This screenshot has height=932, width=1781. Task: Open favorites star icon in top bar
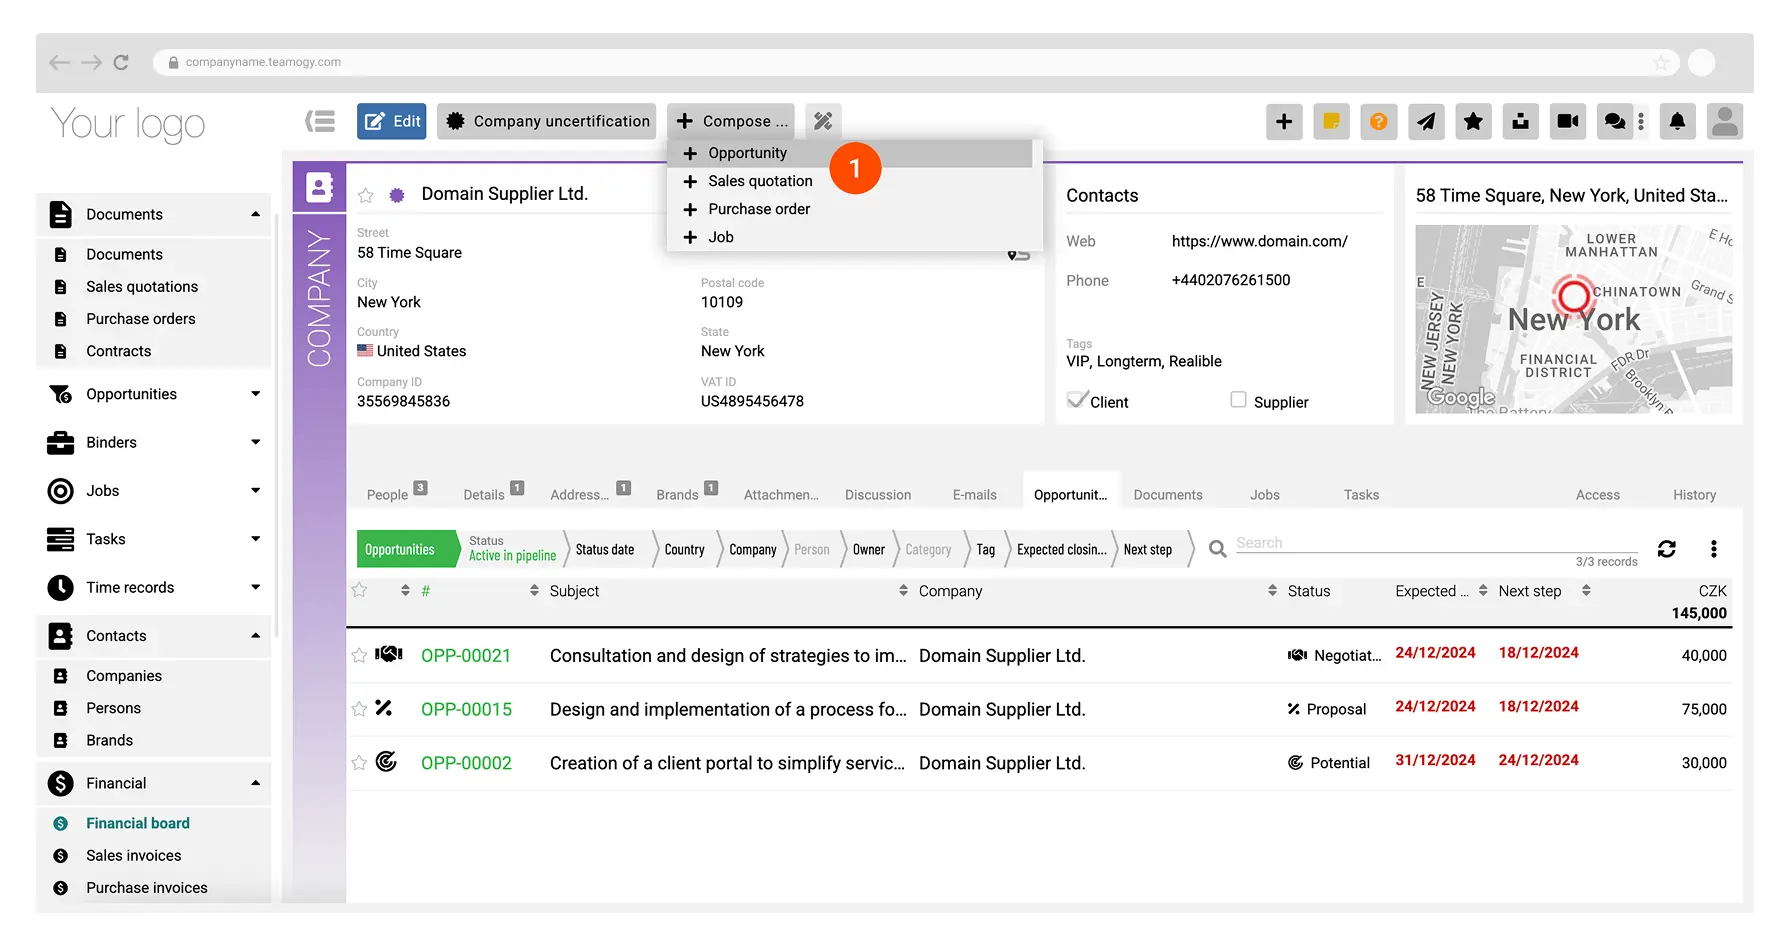(x=1473, y=121)
